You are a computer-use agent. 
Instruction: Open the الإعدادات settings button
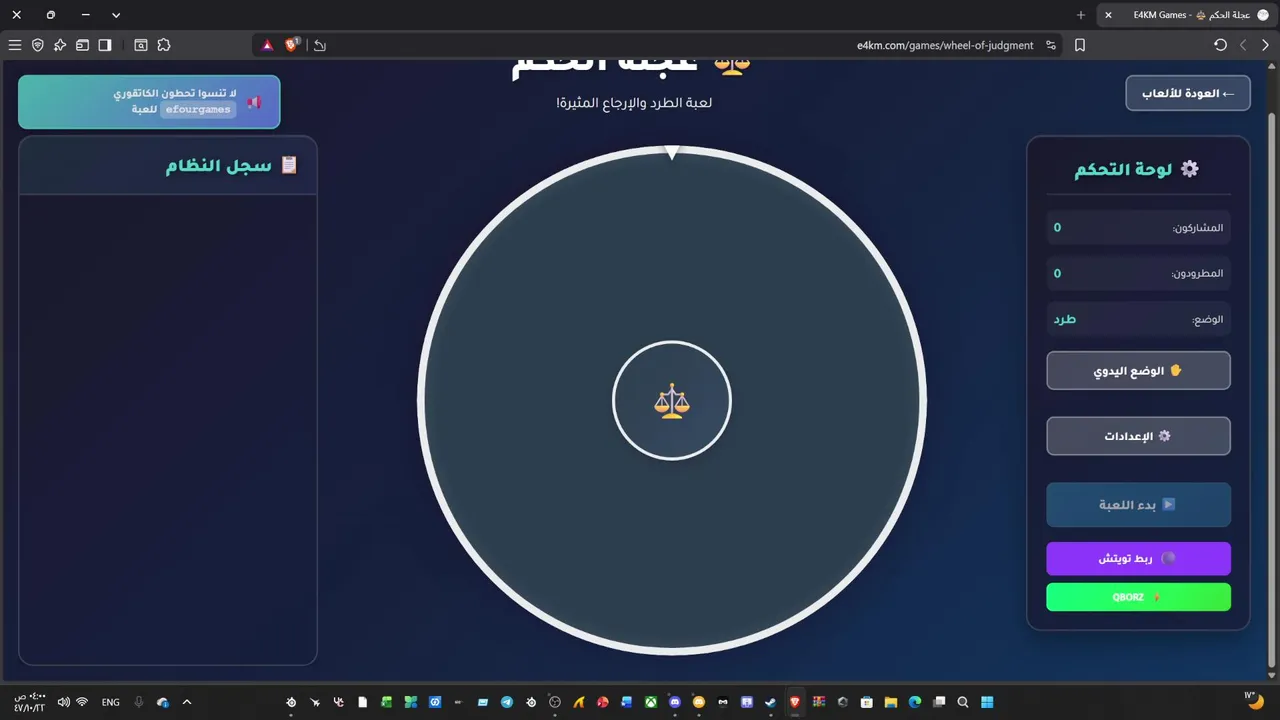coord(1138,436)
